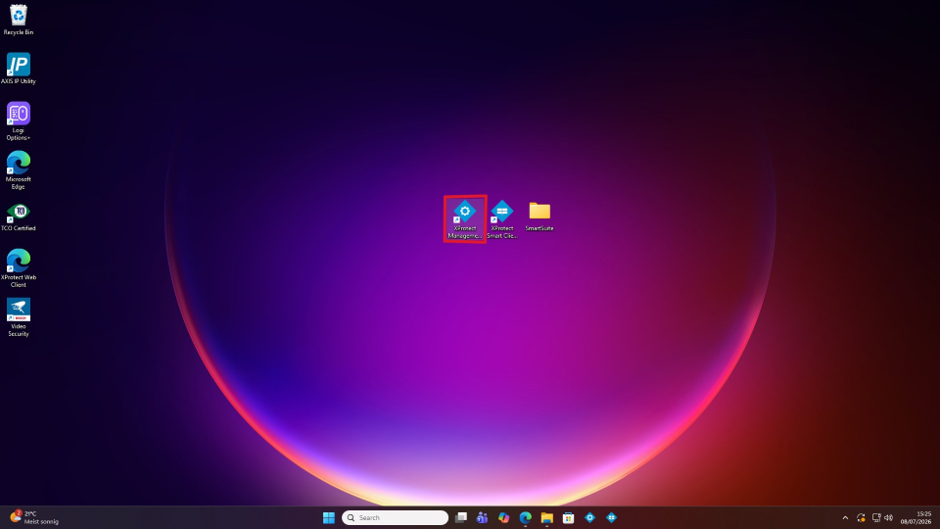Open network settings tray icon
The image size is (940, 529).
[x=876, y=518]
